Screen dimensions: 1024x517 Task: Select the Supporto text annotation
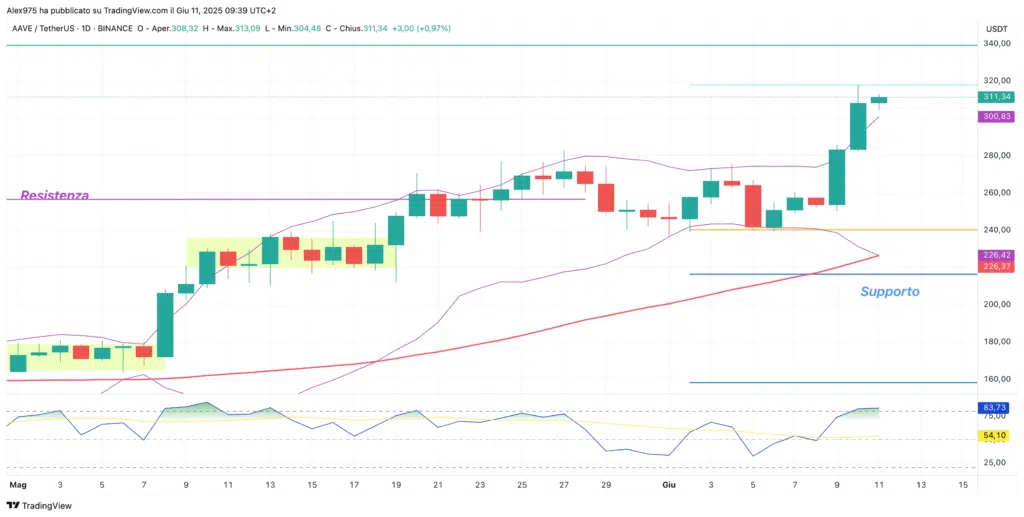pos(889,291)
